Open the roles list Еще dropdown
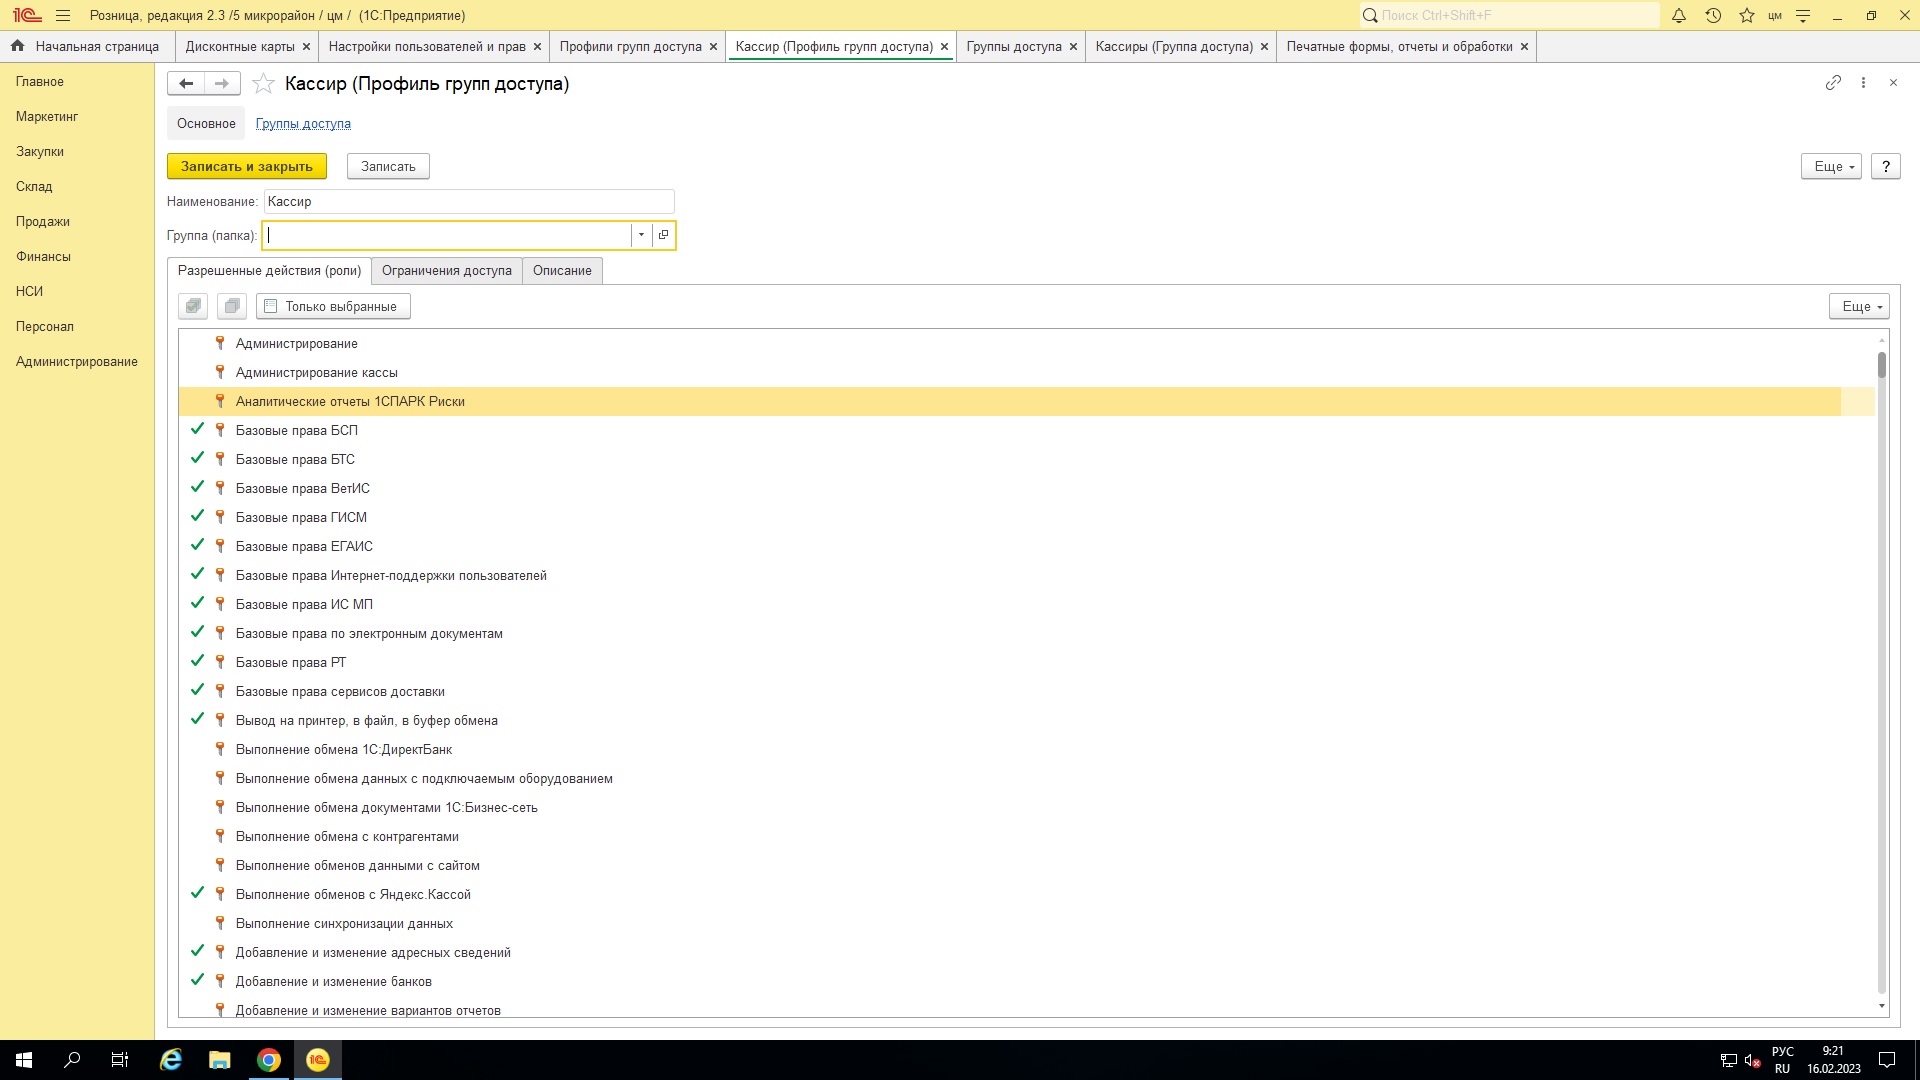Image resolution: width=1920 pixels, height=1080 pixels. pos(1859,307)
